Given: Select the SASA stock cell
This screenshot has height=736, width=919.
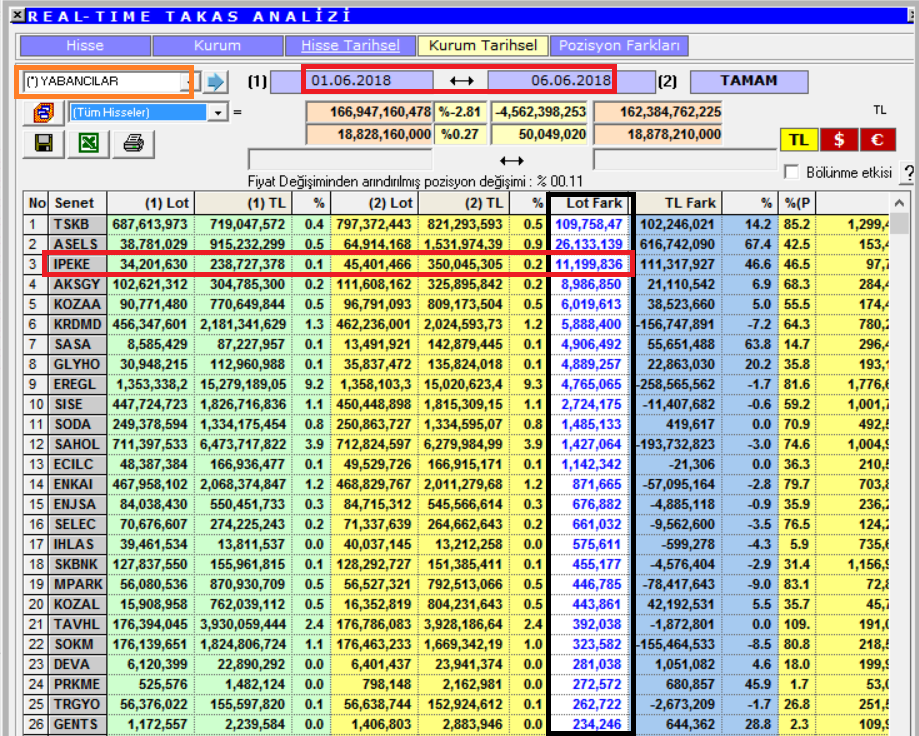Looking at the screenshot, I should point(77,344).
